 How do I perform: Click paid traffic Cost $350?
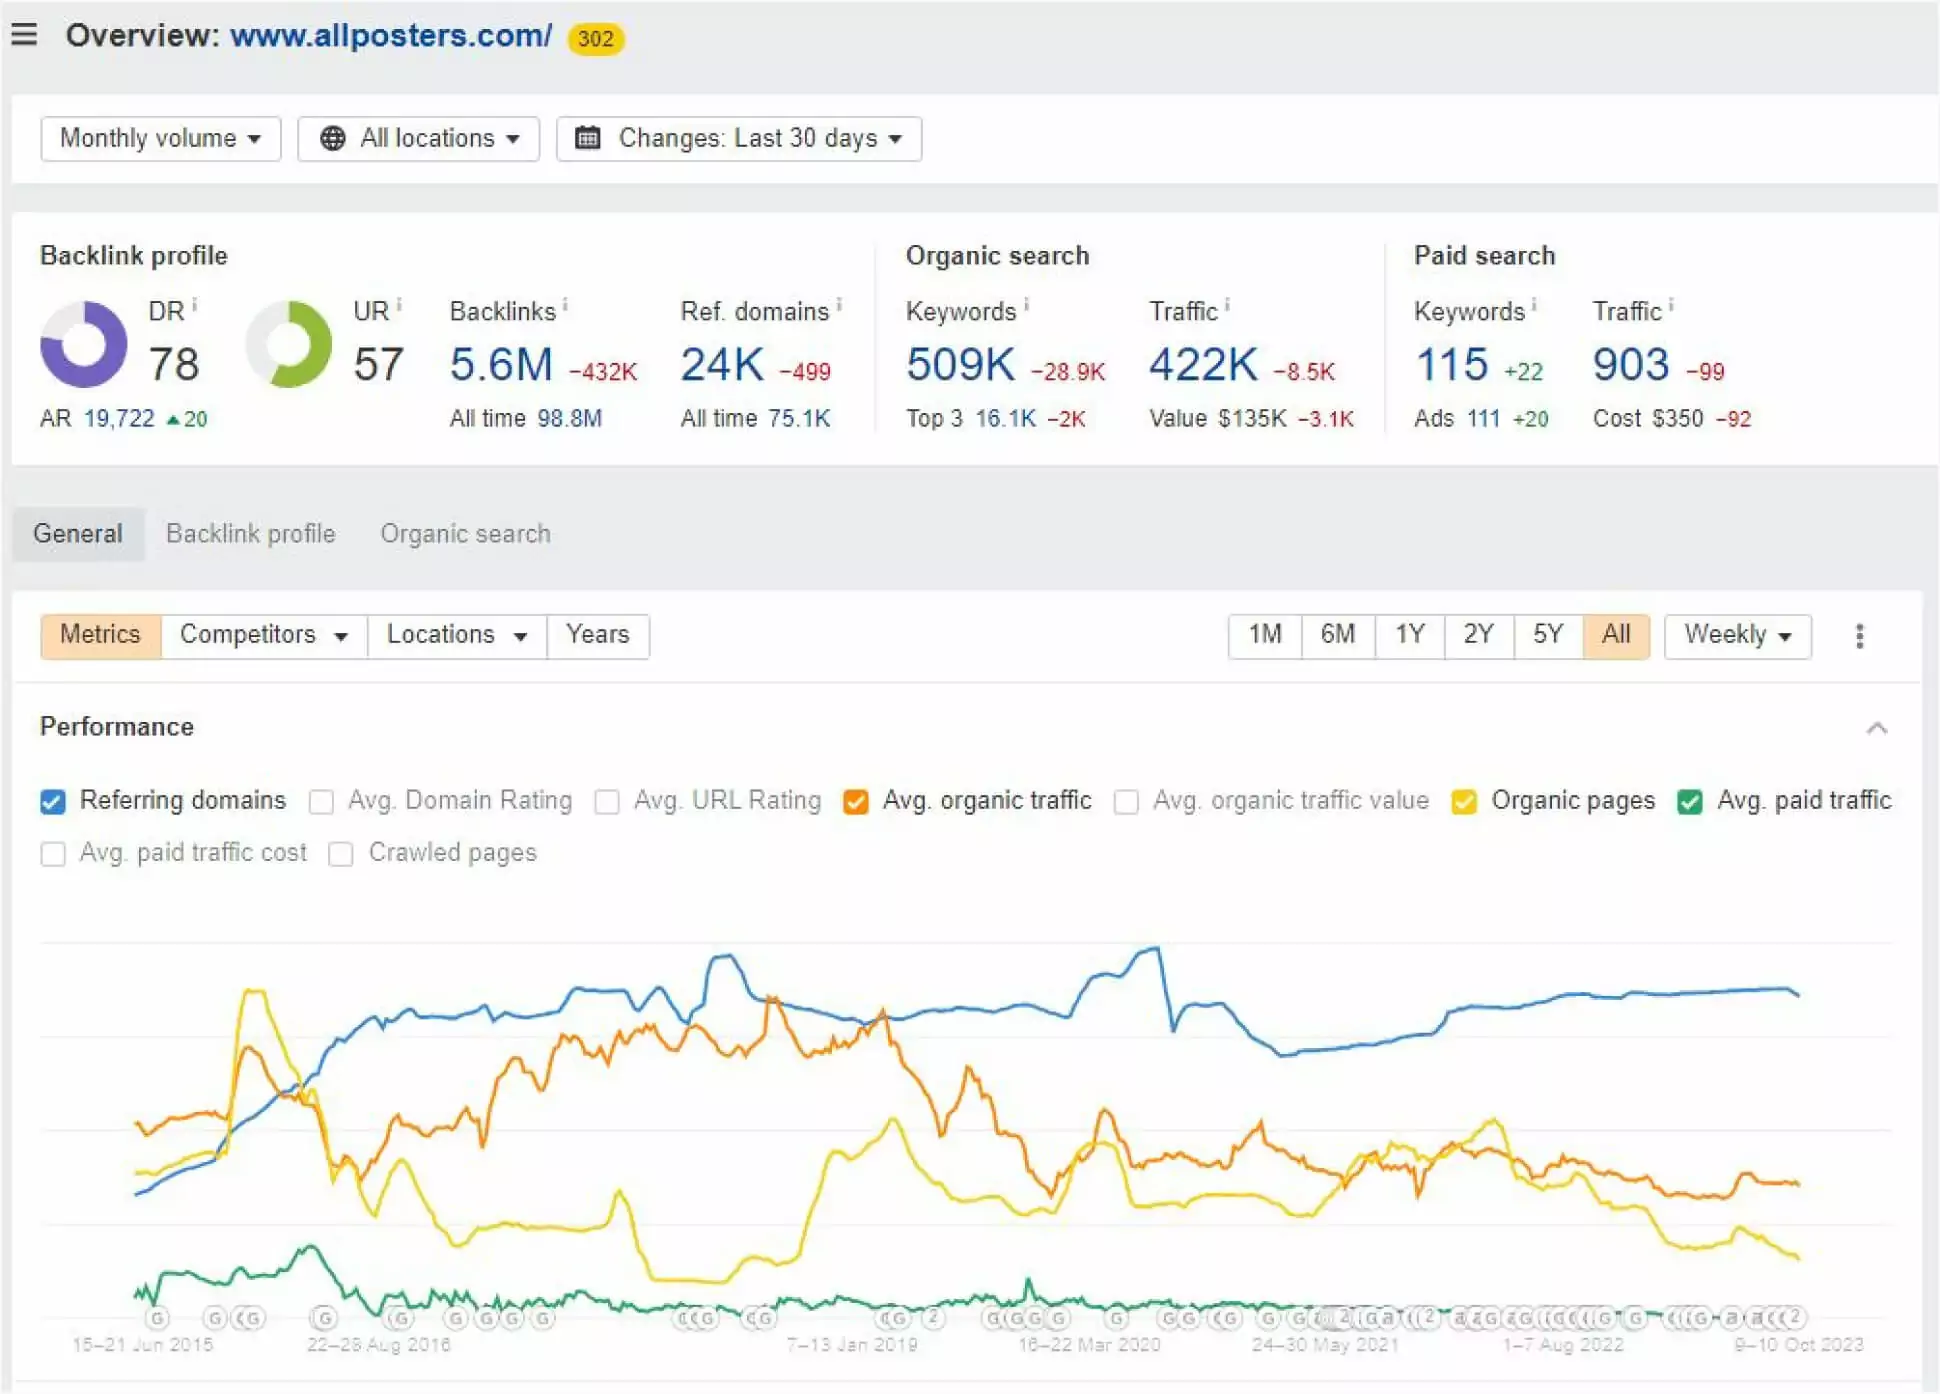click(1677, 419)
